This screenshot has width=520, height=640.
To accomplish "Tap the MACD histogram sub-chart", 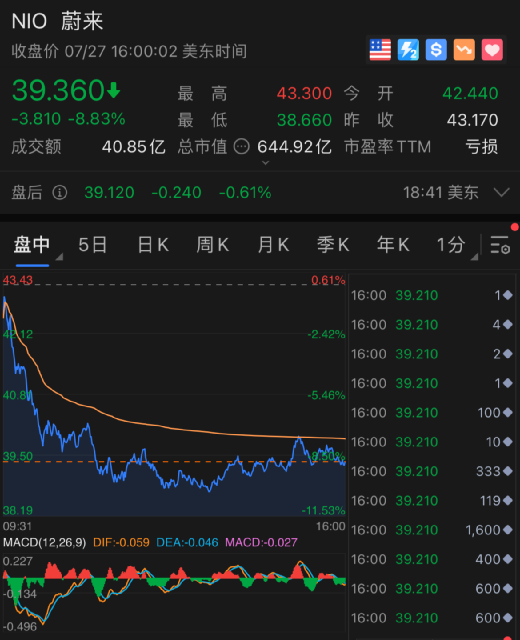I will [x=174, y=594].
